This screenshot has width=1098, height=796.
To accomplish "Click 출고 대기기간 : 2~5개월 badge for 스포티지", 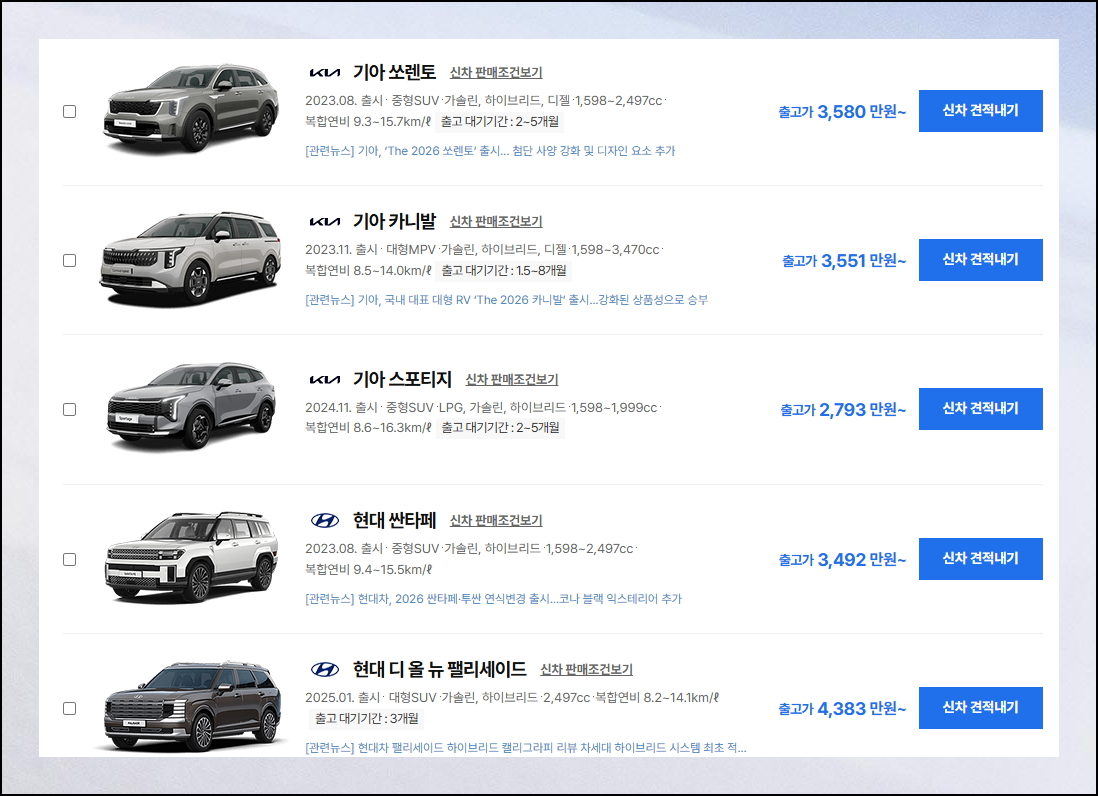I will (500, 428).
